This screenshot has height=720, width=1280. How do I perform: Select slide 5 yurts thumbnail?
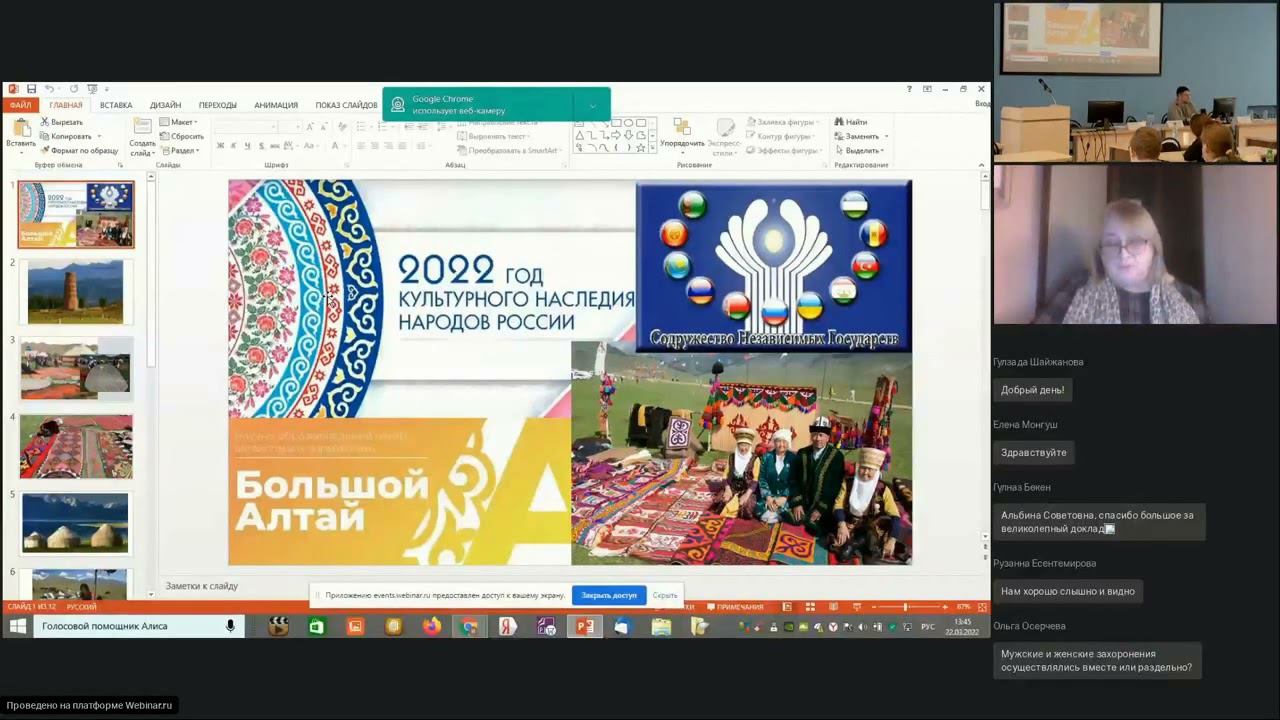point(76,523)
